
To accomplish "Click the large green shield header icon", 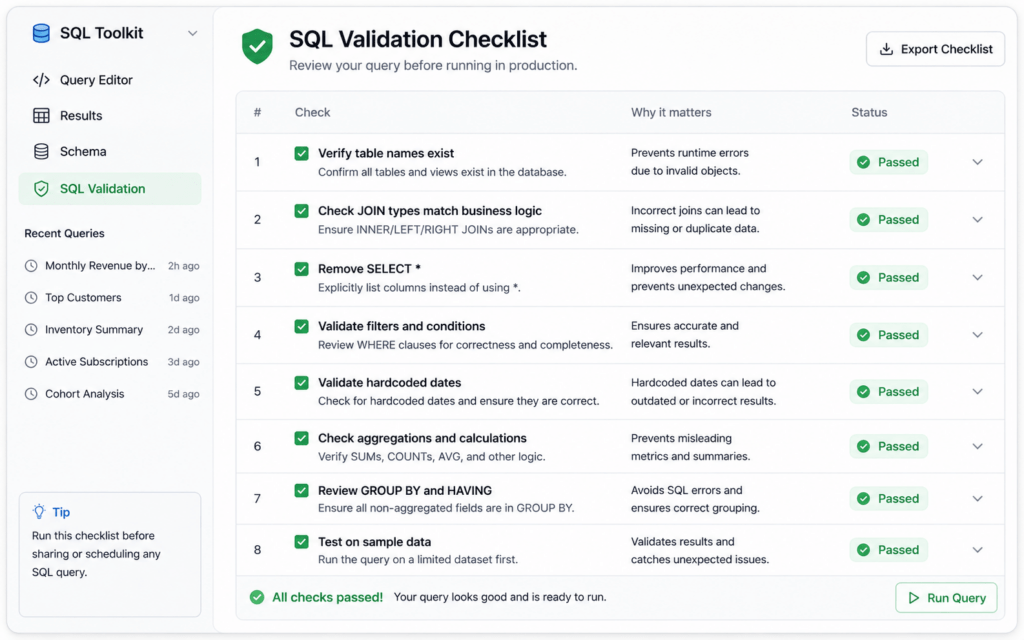I will point(257,47).
